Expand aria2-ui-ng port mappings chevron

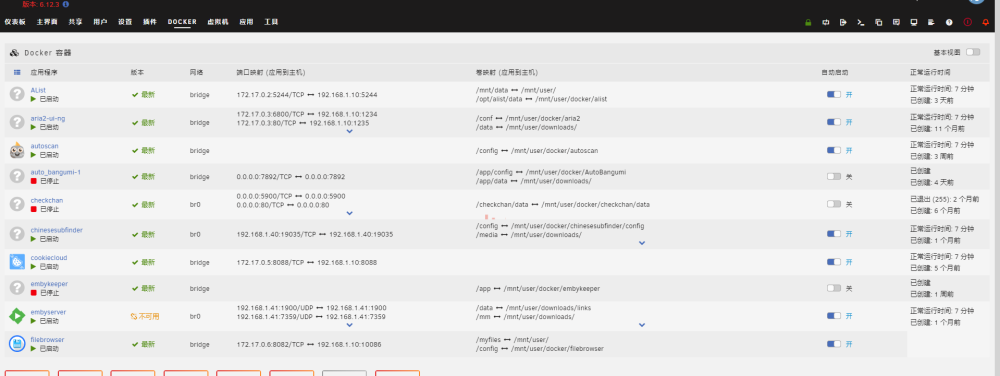349,131
